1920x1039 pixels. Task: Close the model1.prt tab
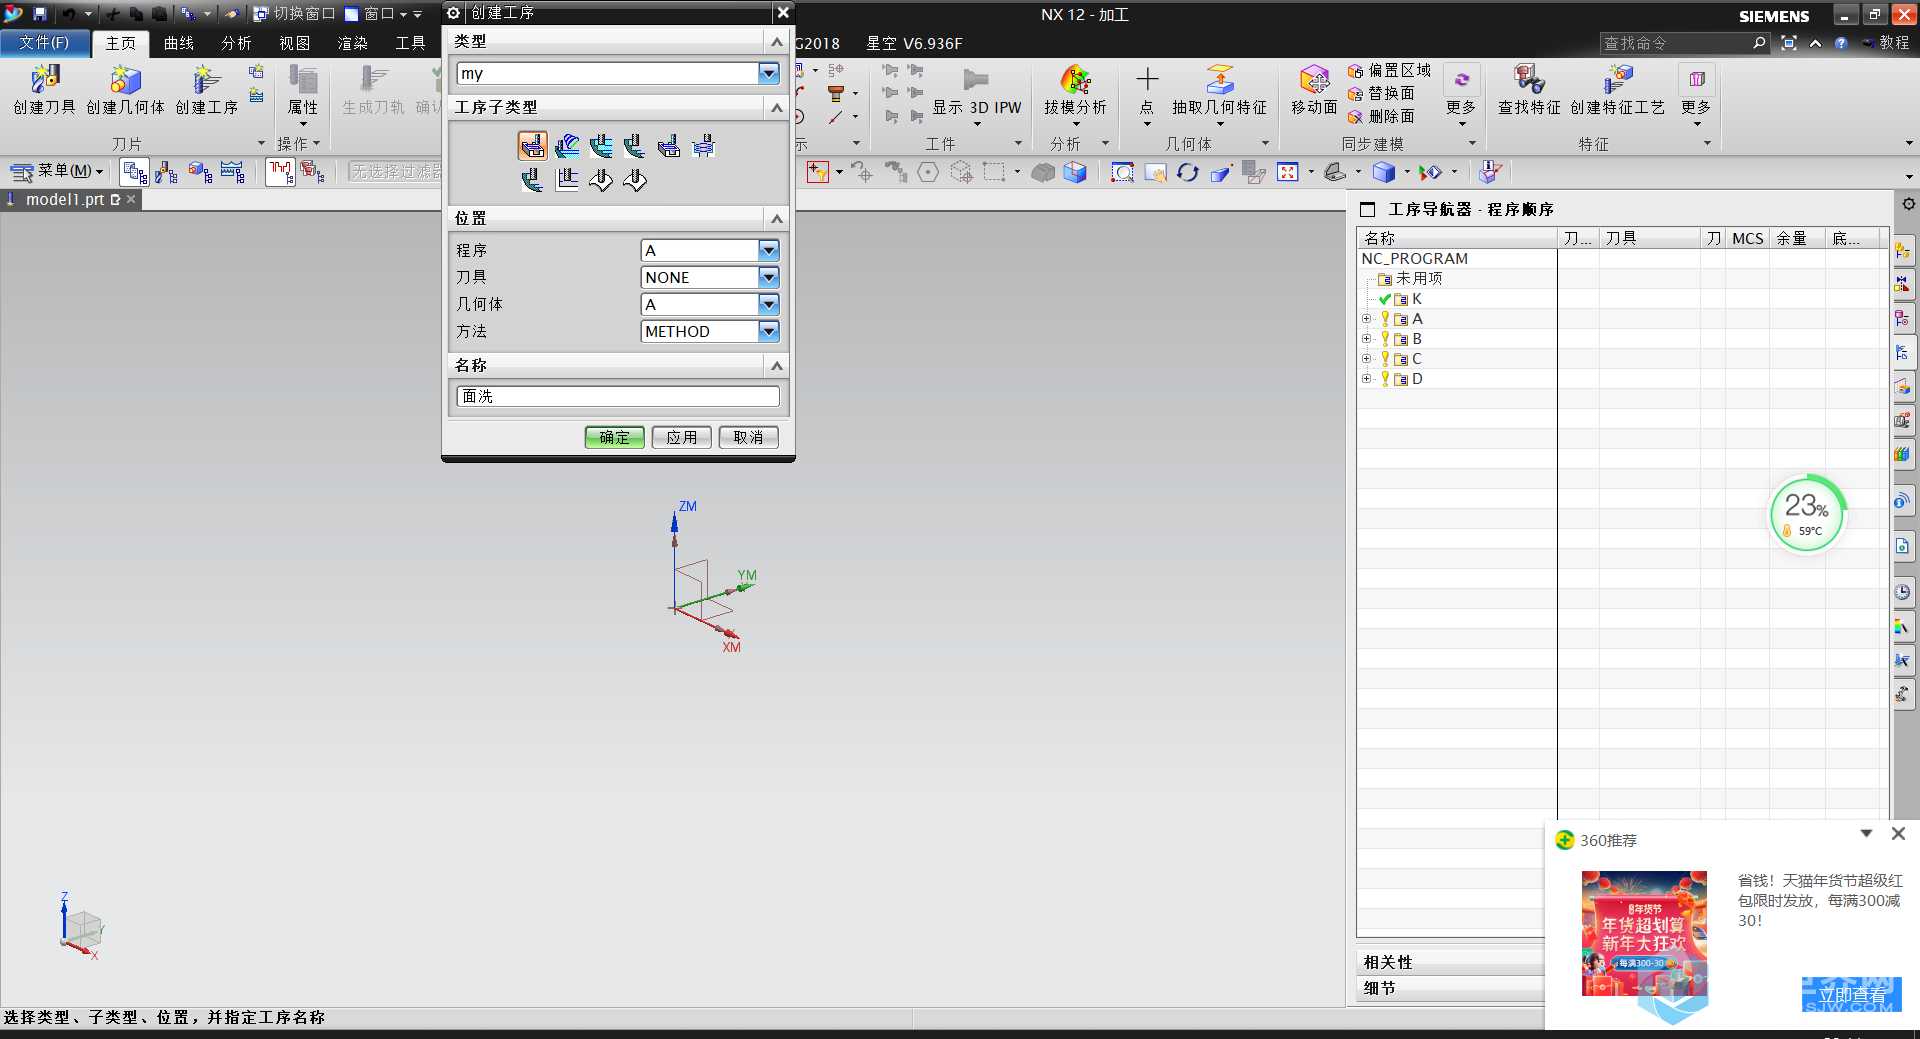point(131,199)
